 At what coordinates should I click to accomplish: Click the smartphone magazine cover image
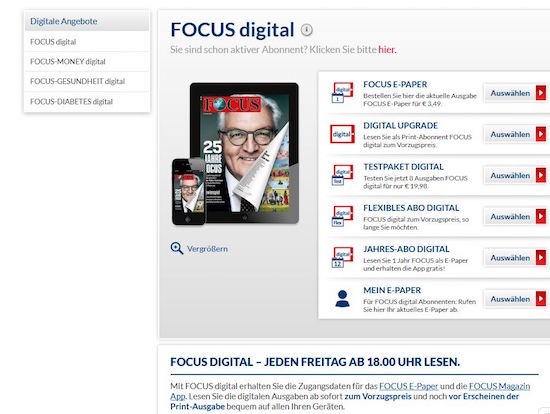[188, 192]
